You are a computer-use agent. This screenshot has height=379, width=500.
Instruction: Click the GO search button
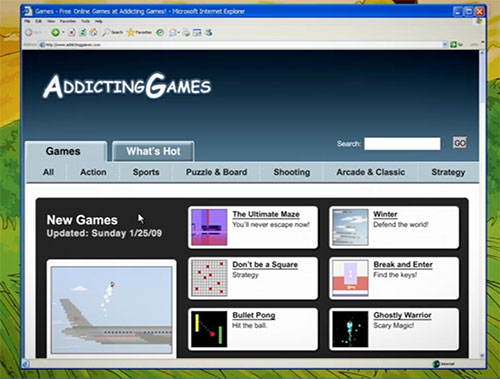tap(460, 143)
